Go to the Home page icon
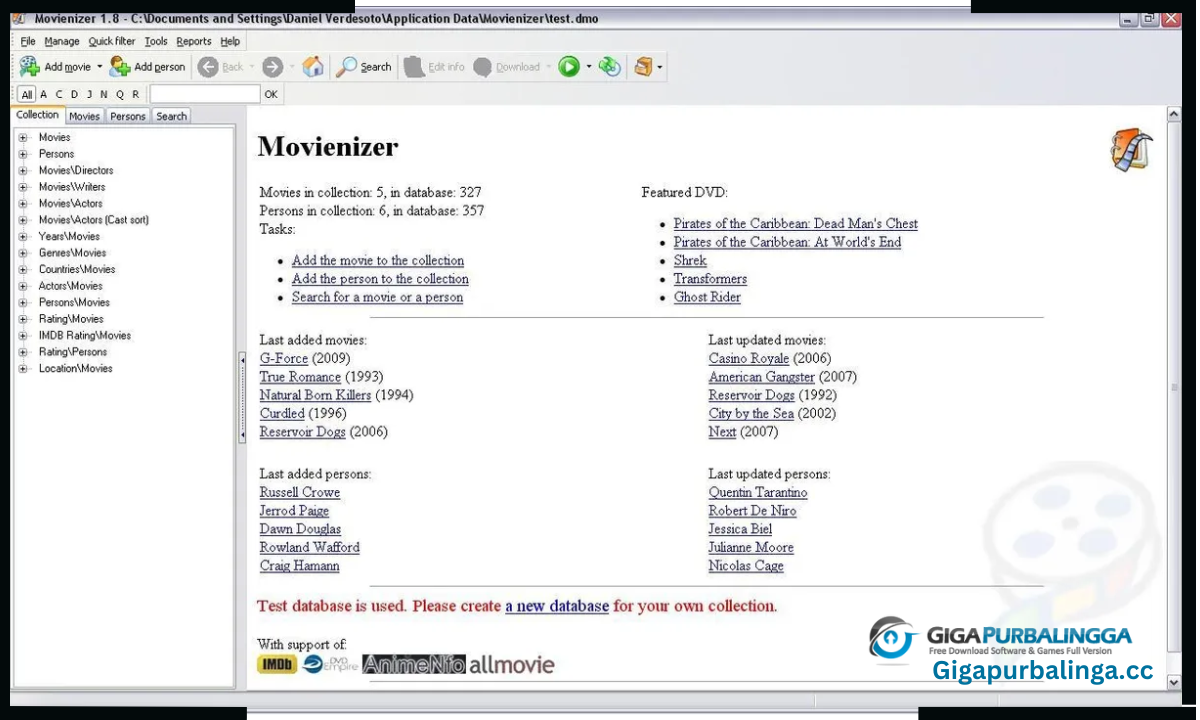This screenshot has width=1200, height=720. (x=313, y=67)
